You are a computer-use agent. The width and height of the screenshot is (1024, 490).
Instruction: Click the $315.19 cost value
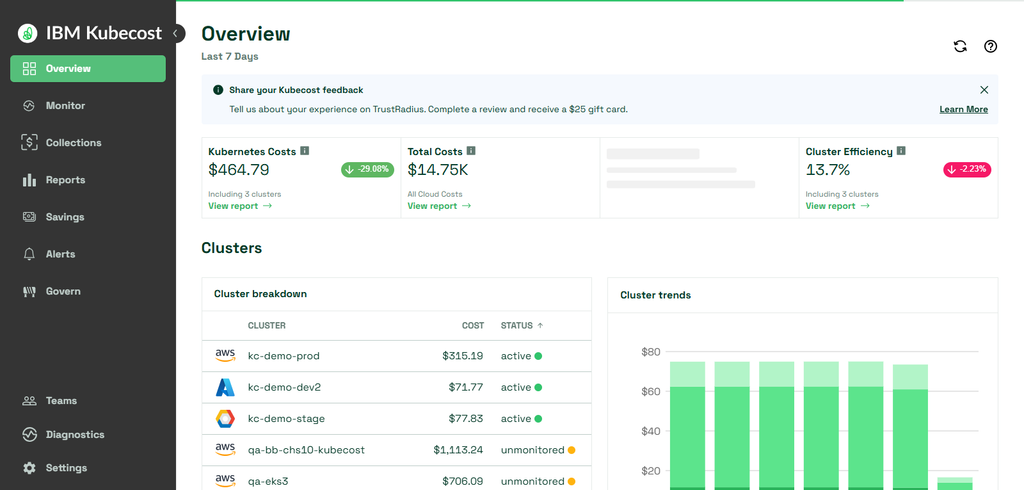(462, 356)
